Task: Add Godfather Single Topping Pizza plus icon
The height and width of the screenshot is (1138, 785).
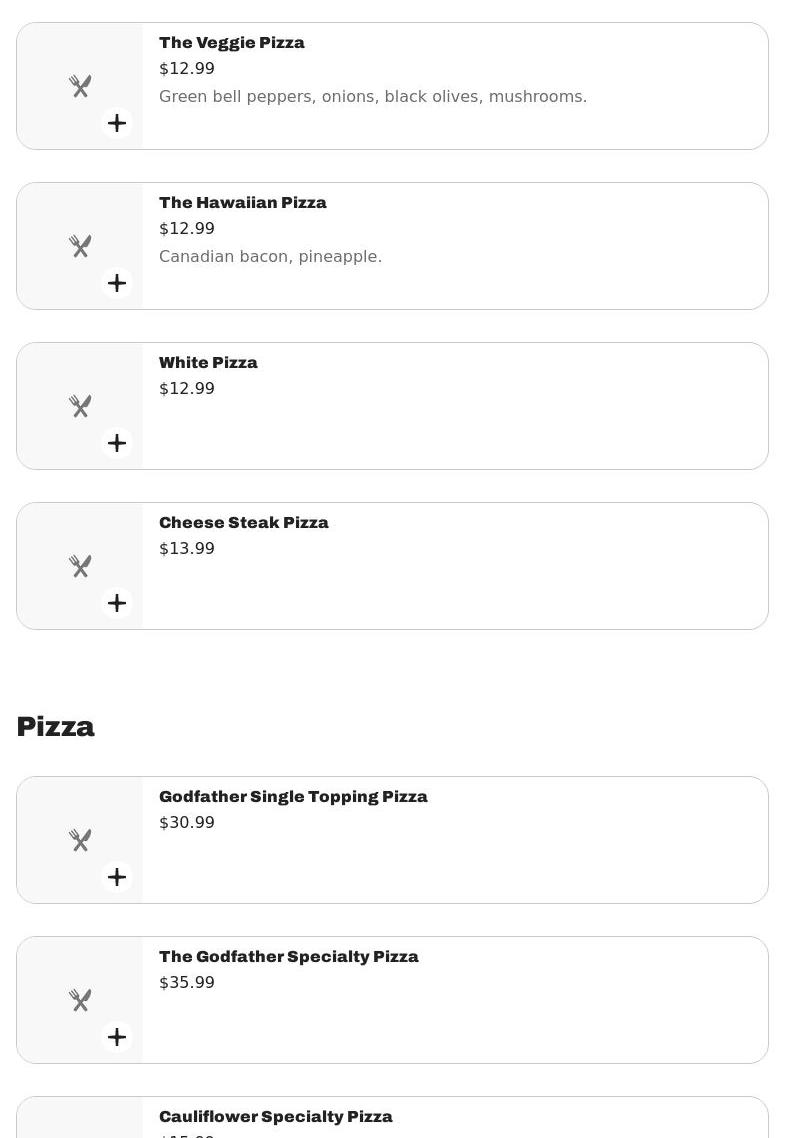Action: (117, 877)
